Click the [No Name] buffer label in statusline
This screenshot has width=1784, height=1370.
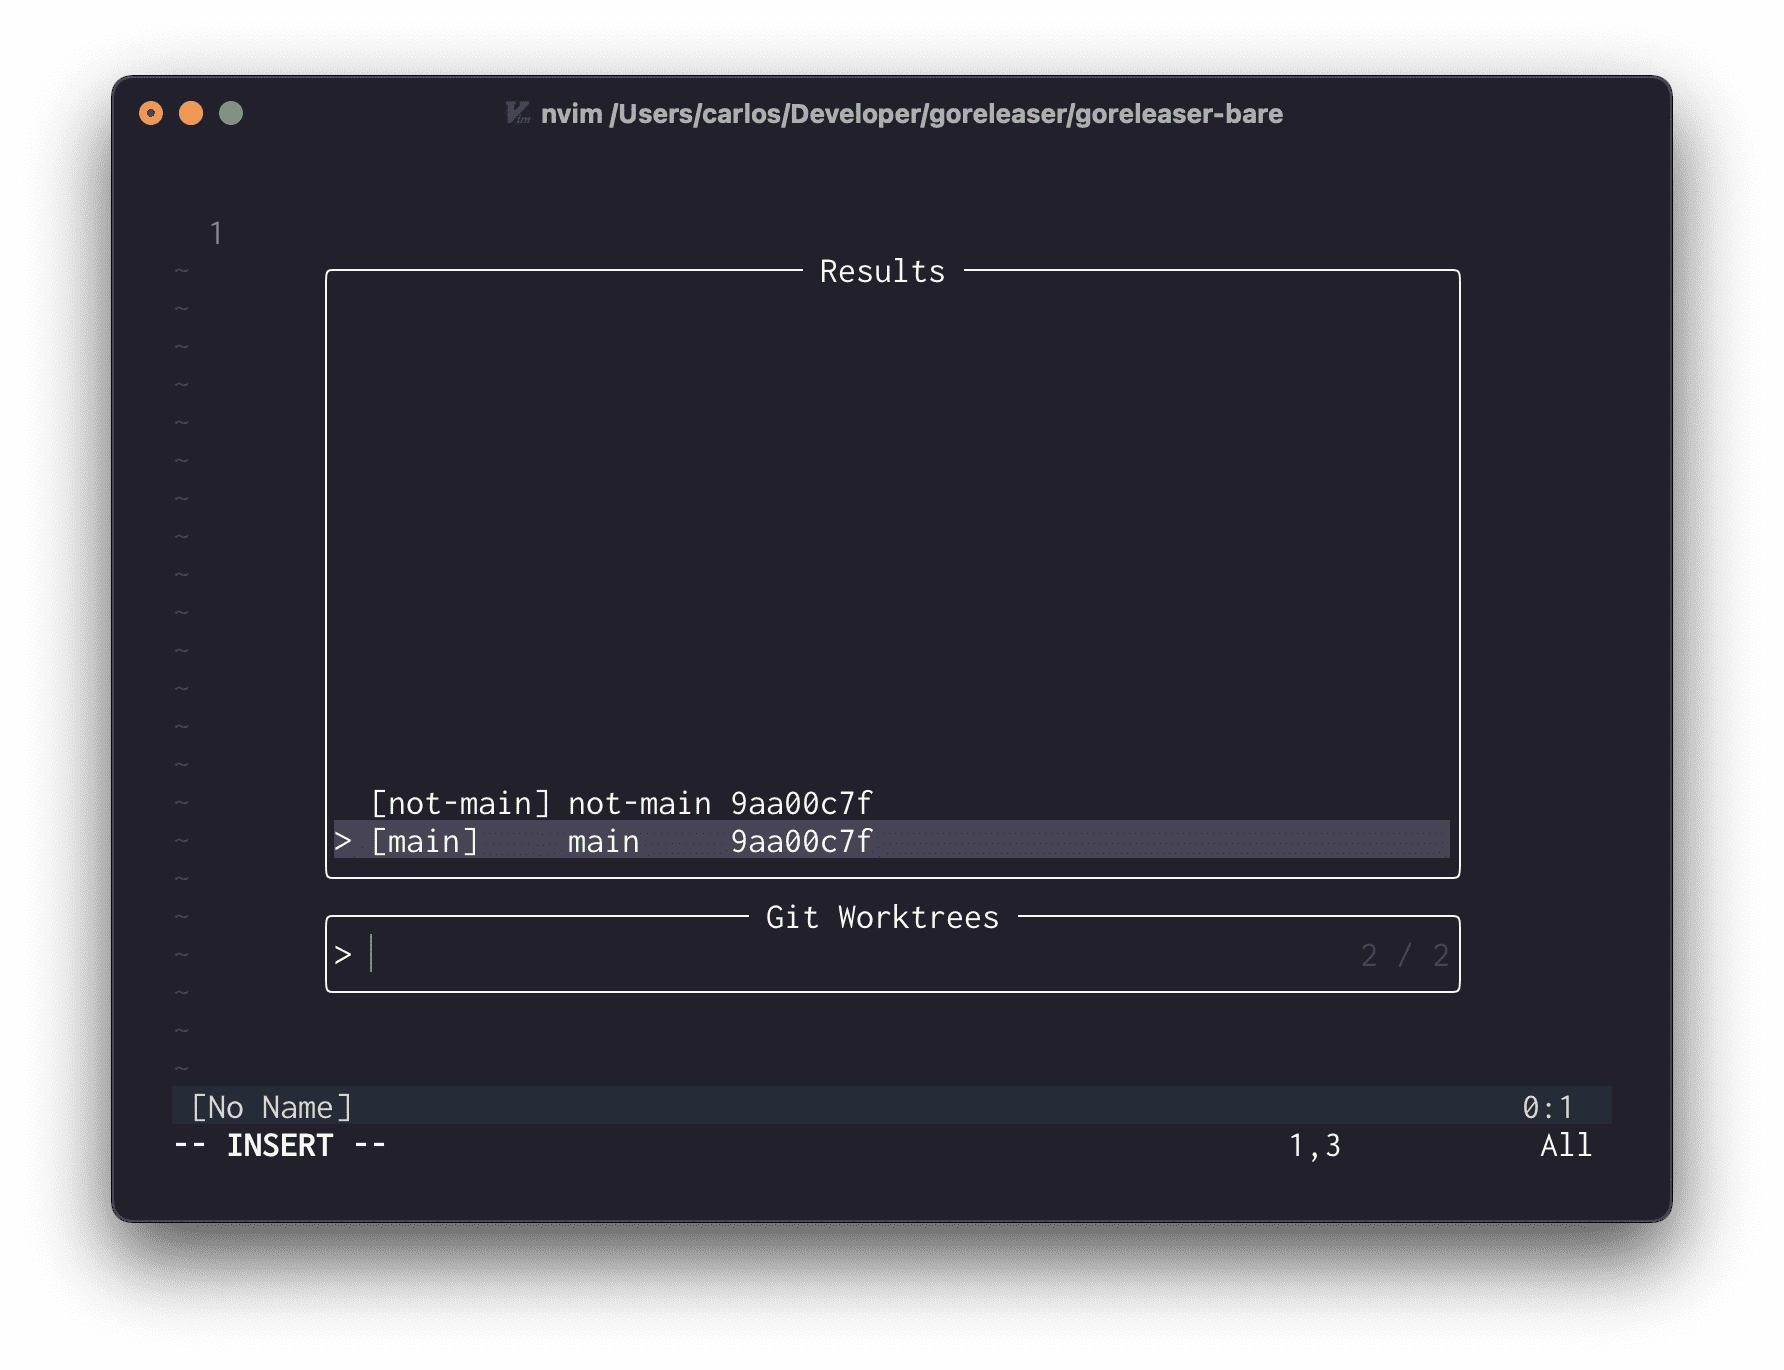coord(271,1106)
